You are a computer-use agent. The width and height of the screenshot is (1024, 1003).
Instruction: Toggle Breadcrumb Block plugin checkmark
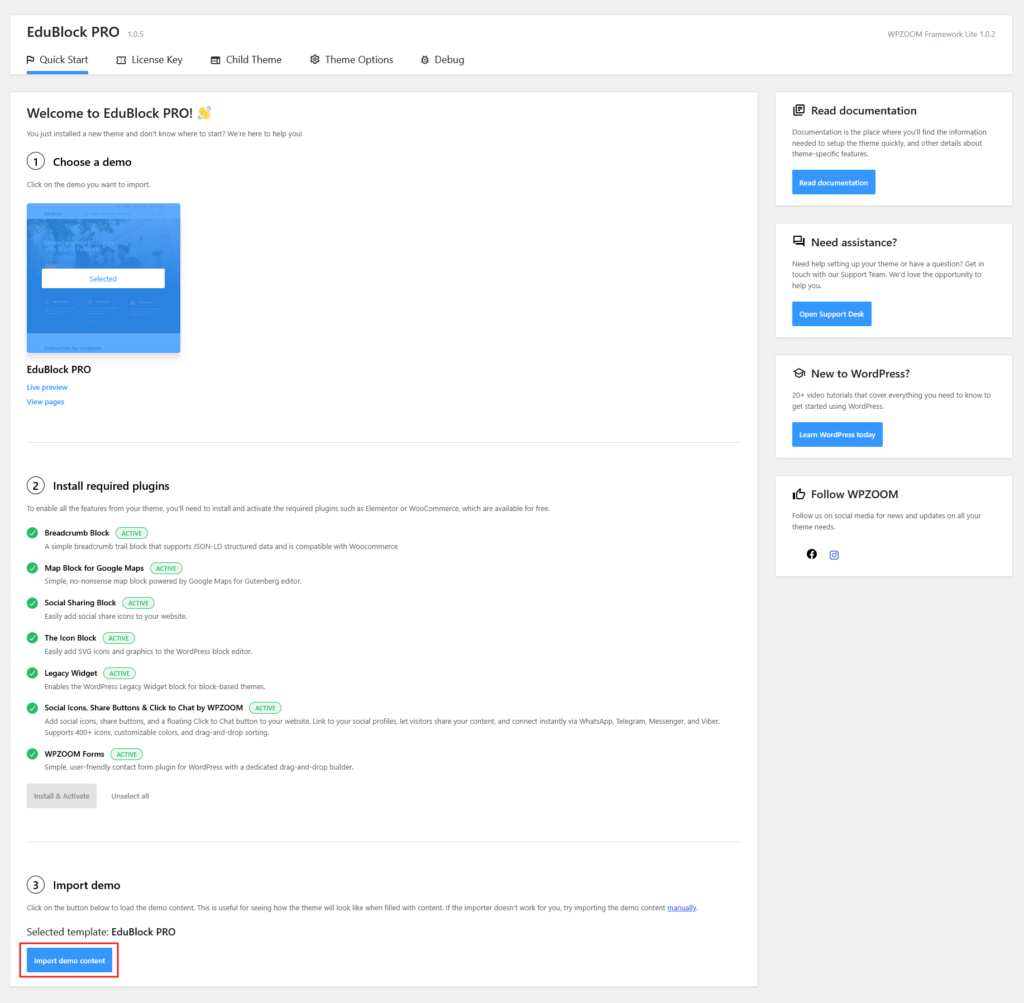point(32,533)
